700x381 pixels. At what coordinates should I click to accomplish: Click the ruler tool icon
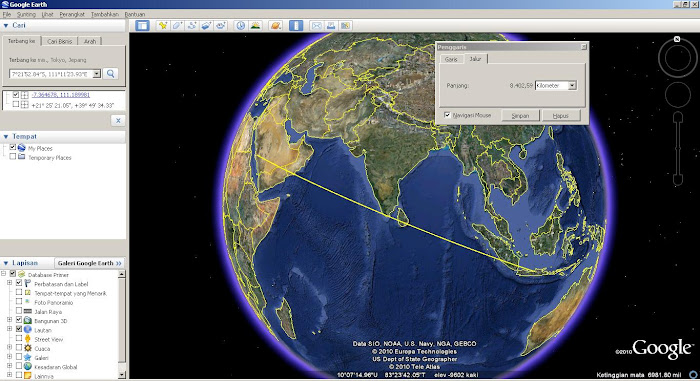click(296, 25)
